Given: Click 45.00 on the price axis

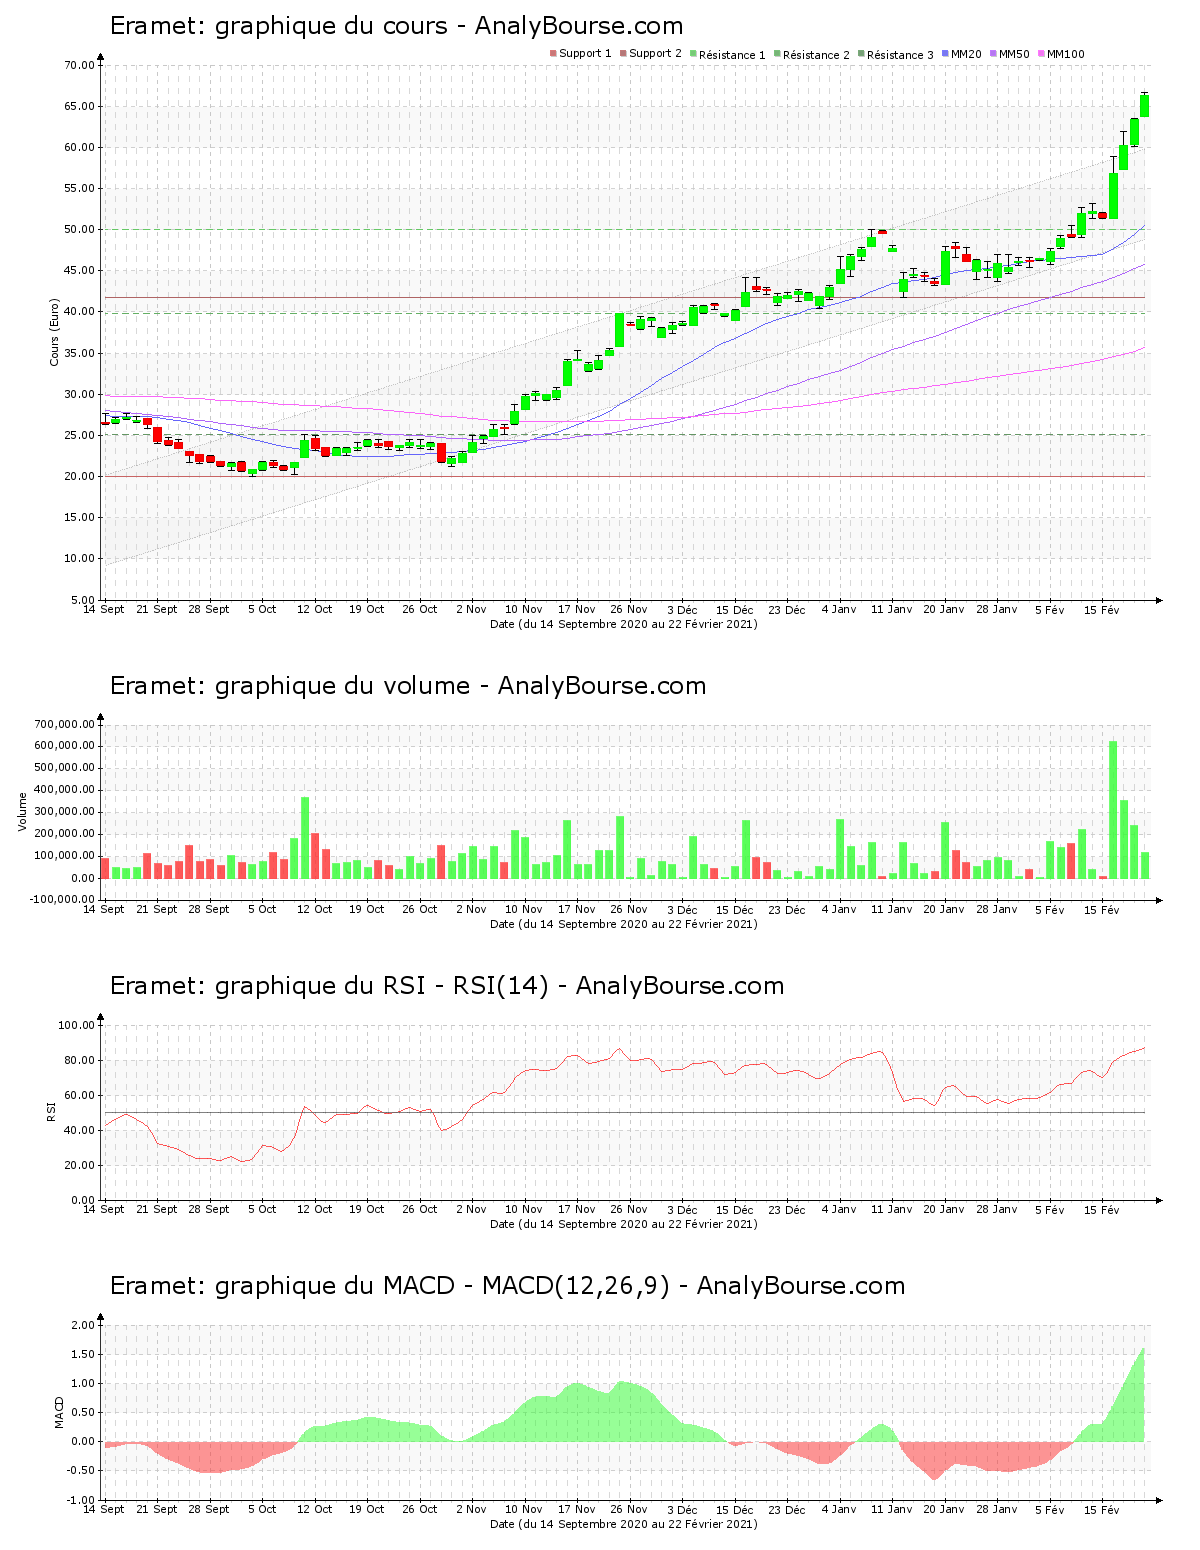Looking at the screenshot, I should pos(80,271).
